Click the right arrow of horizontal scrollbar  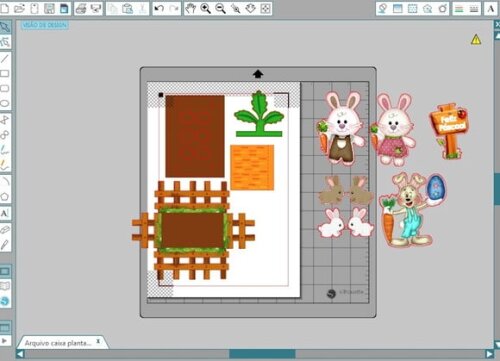point(489,354)
